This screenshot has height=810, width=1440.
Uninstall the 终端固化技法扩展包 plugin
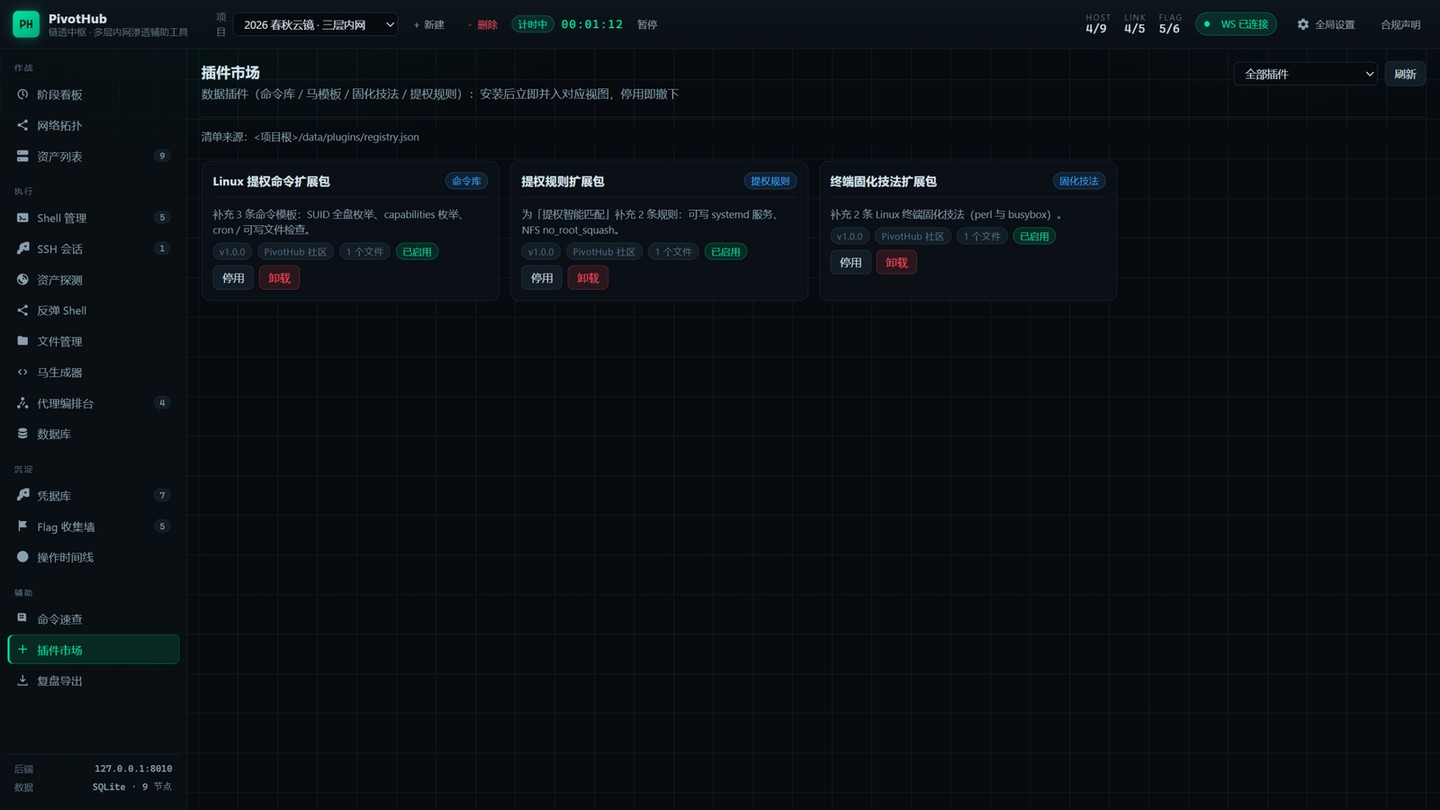click(x=896, y=262)
